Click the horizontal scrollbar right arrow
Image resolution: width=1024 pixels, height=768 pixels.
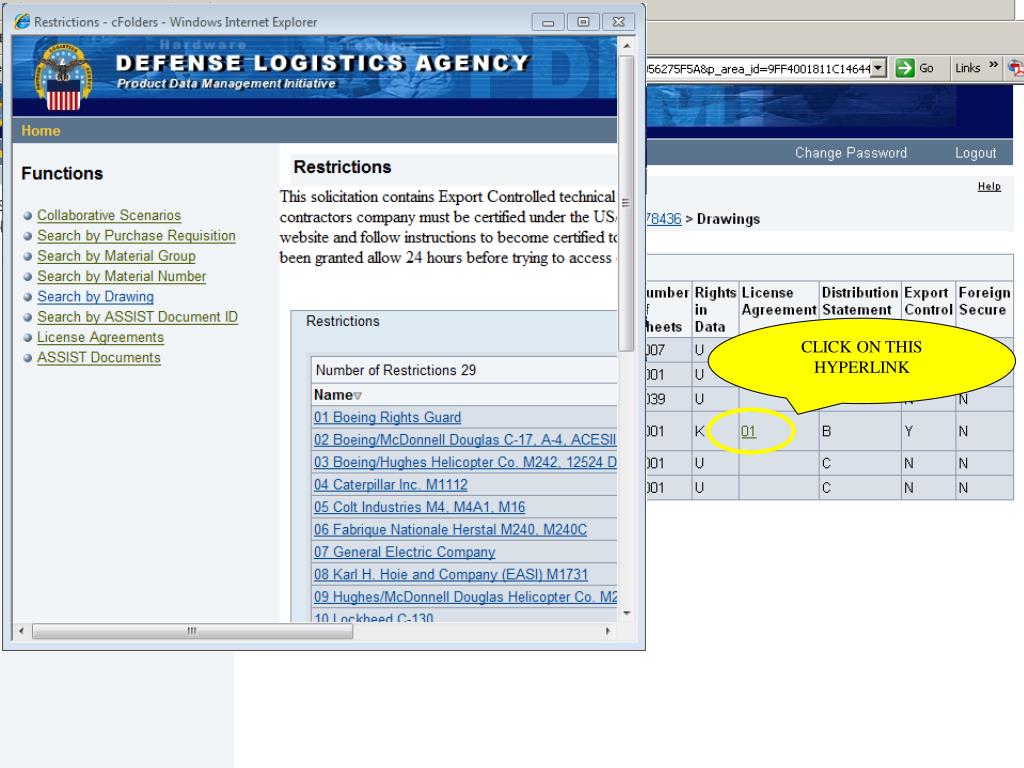point(608,631)
